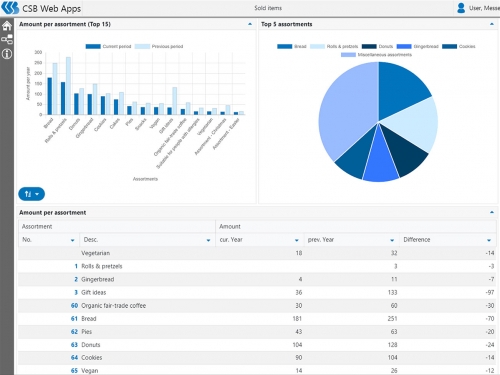This screenshot has height=375, width=500.
Task: Open the cur. Year column dropdown
Action: 297,240
